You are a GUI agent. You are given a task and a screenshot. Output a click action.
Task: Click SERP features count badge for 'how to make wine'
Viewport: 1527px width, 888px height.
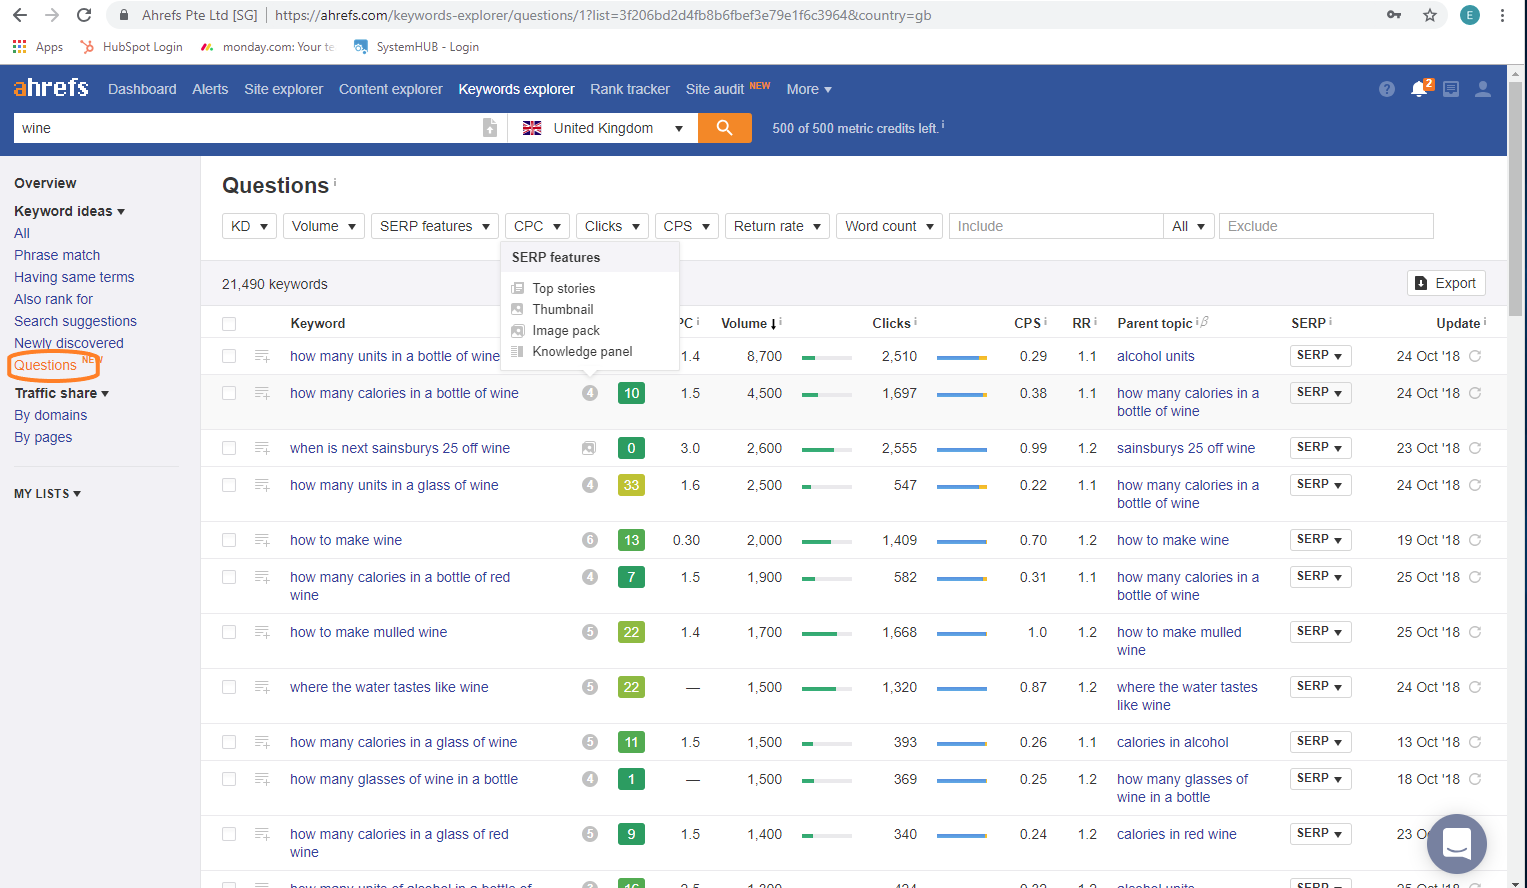click(x=590, y=540)
